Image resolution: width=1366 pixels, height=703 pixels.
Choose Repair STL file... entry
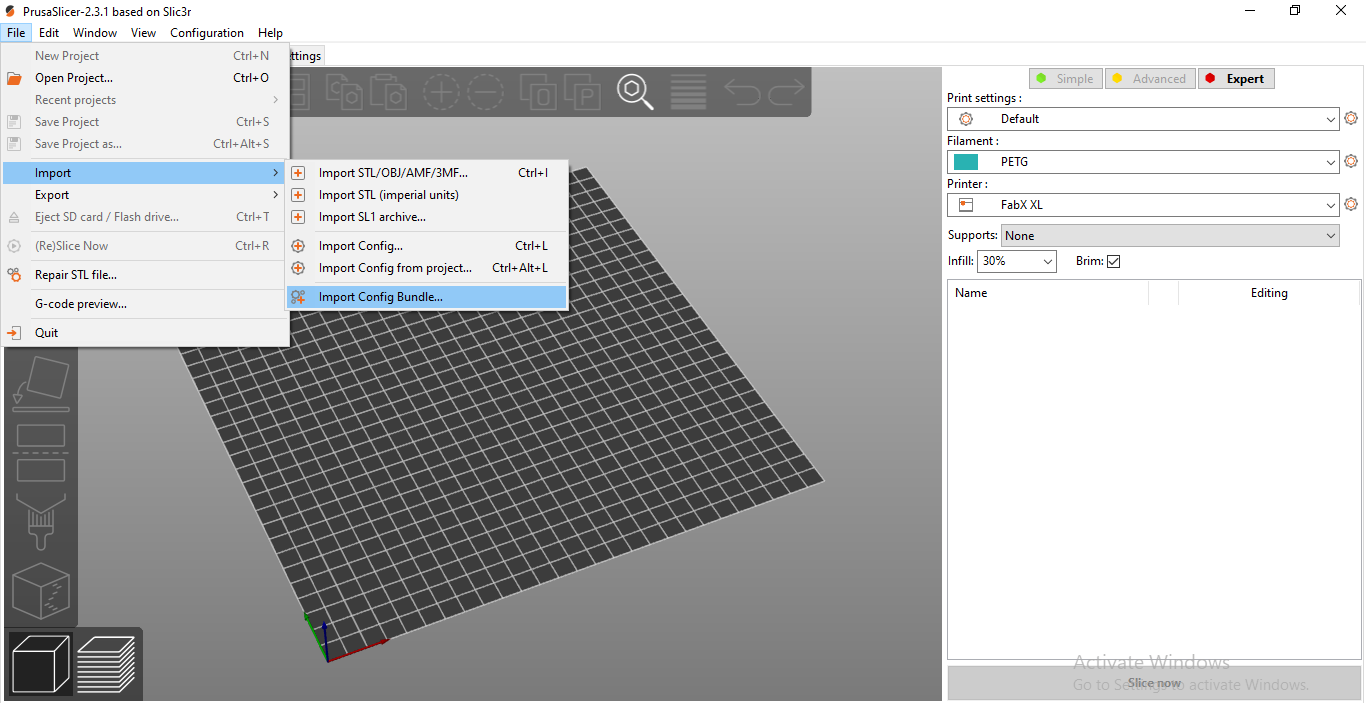[x=146, y=275]
